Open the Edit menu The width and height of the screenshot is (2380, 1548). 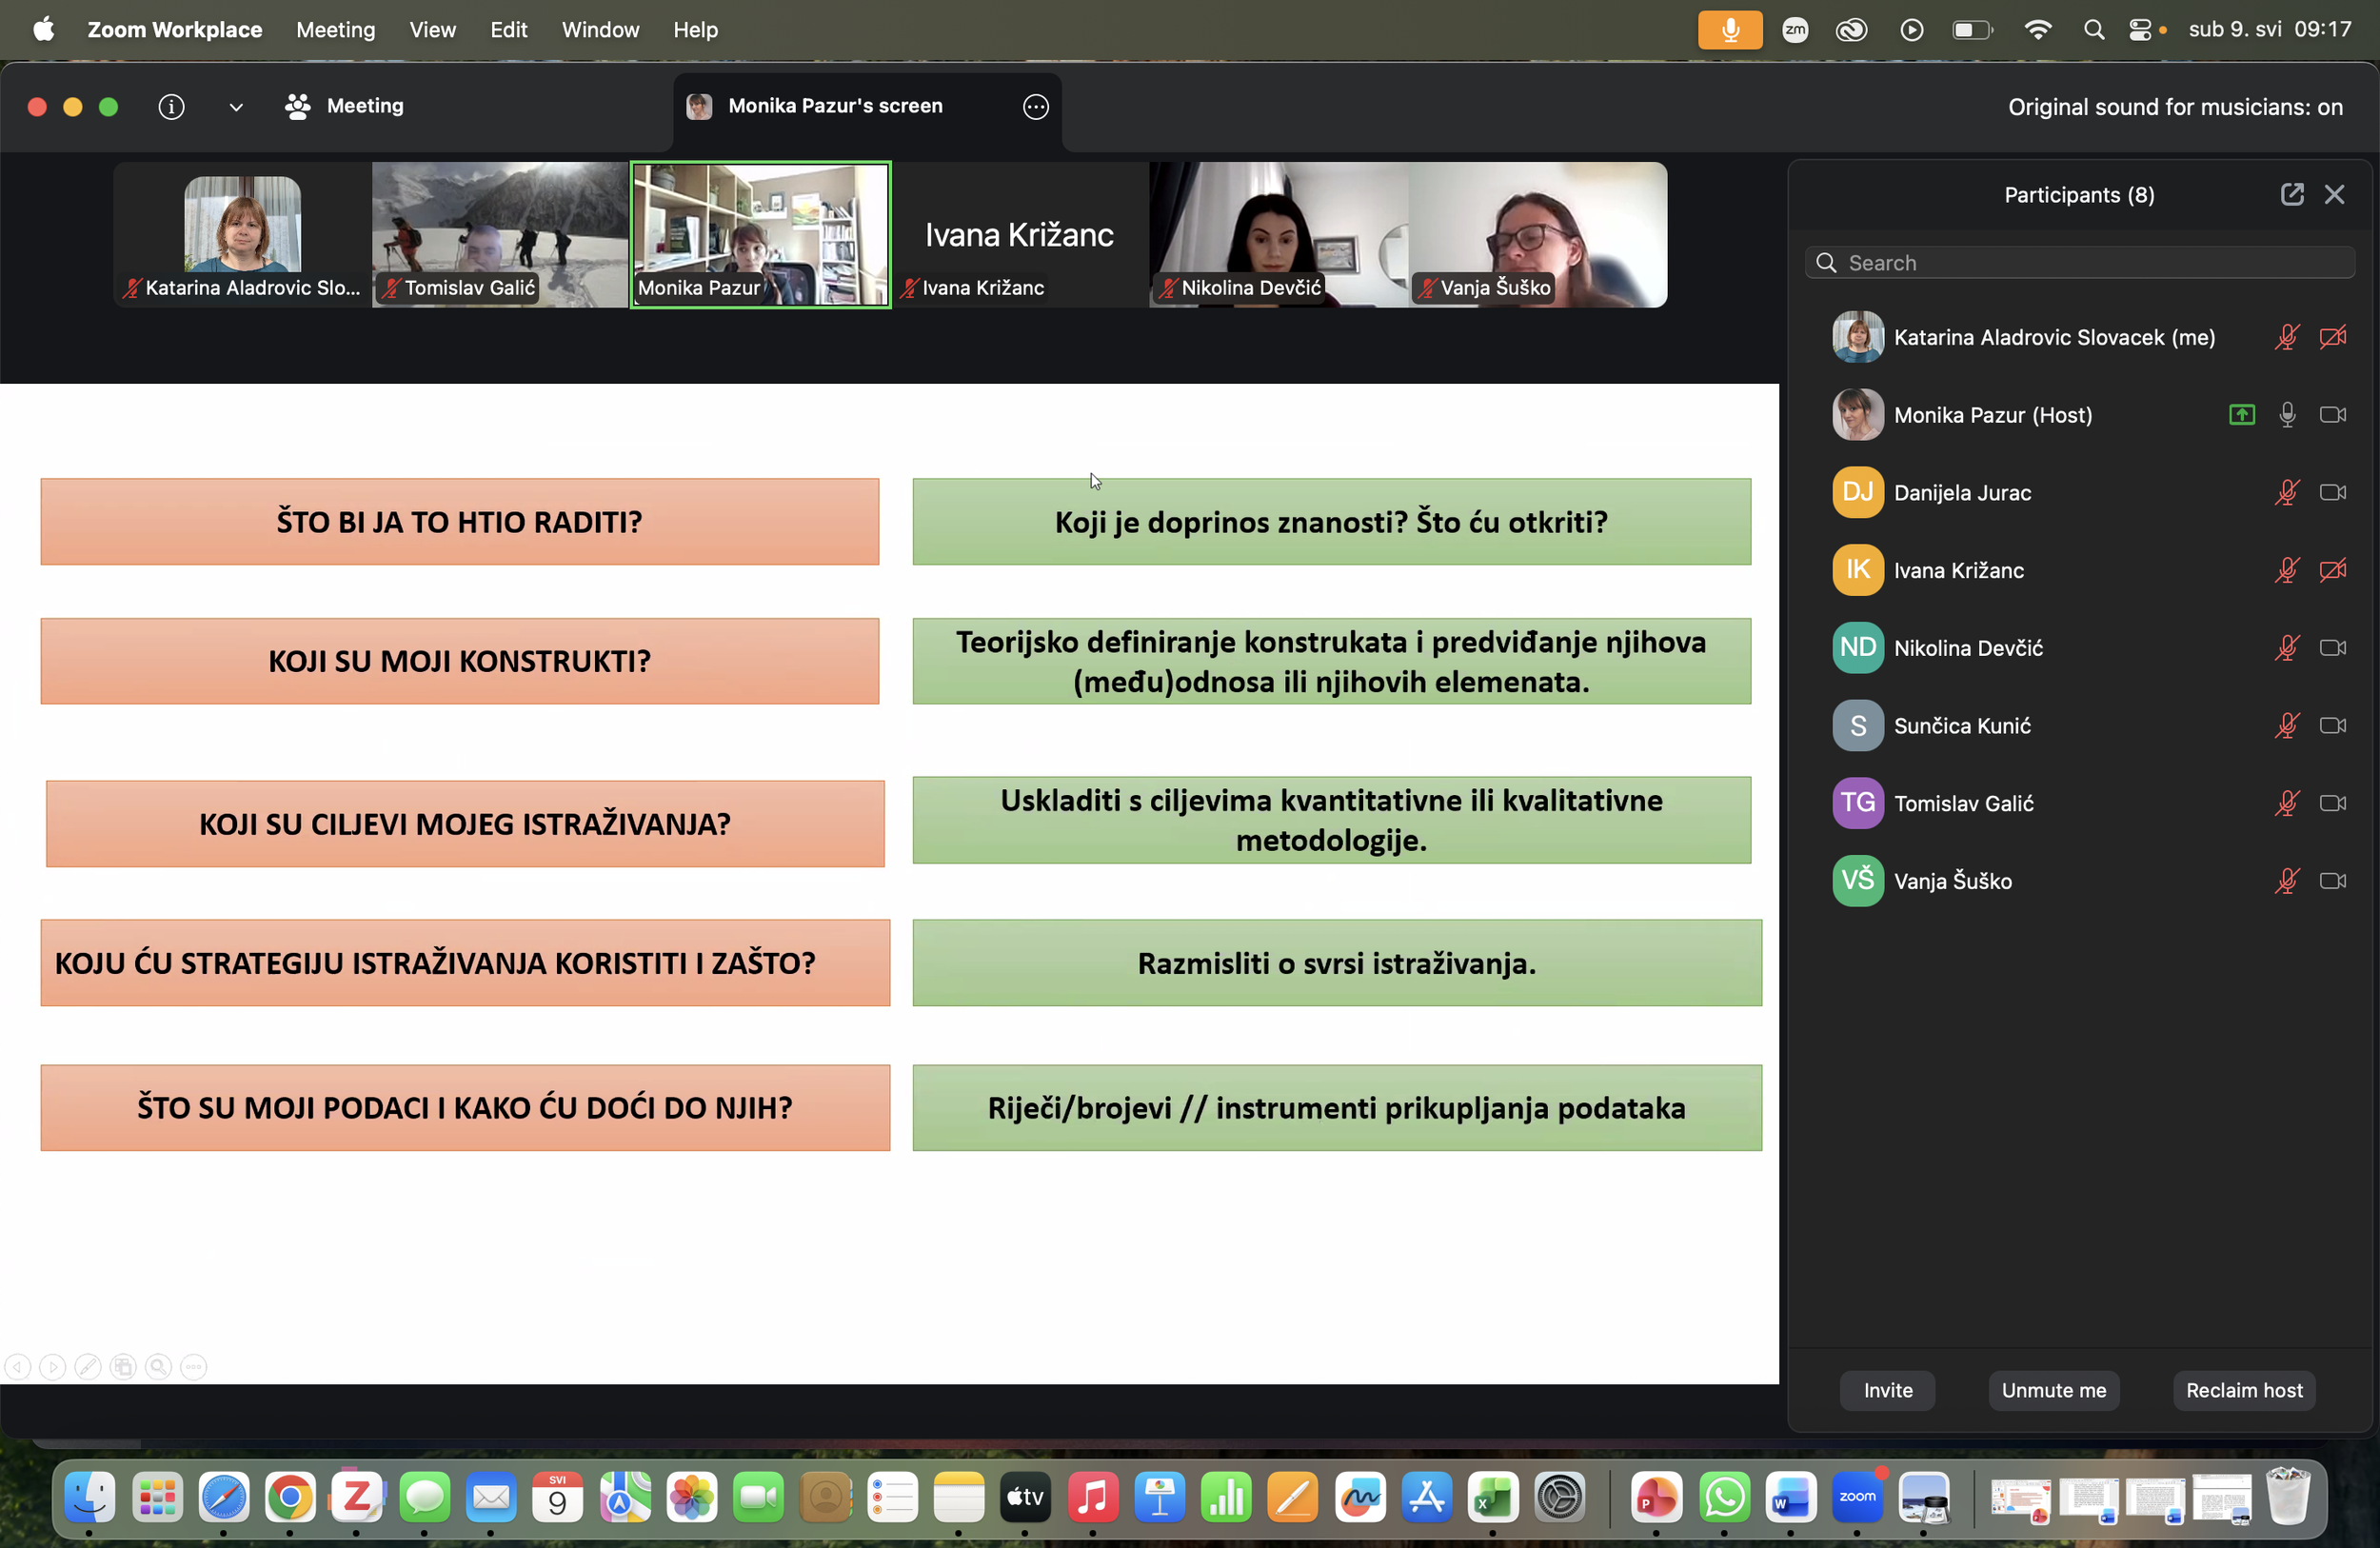[508, 30]
